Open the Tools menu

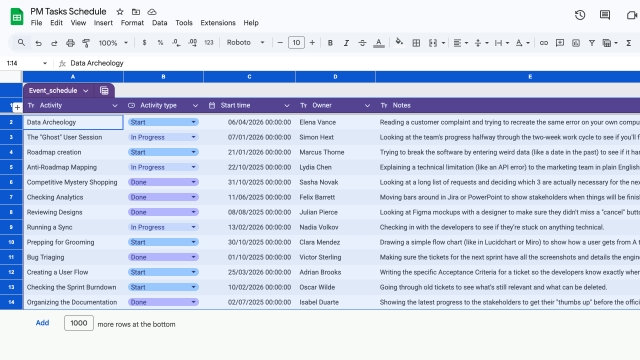click(x=184, y=23)
